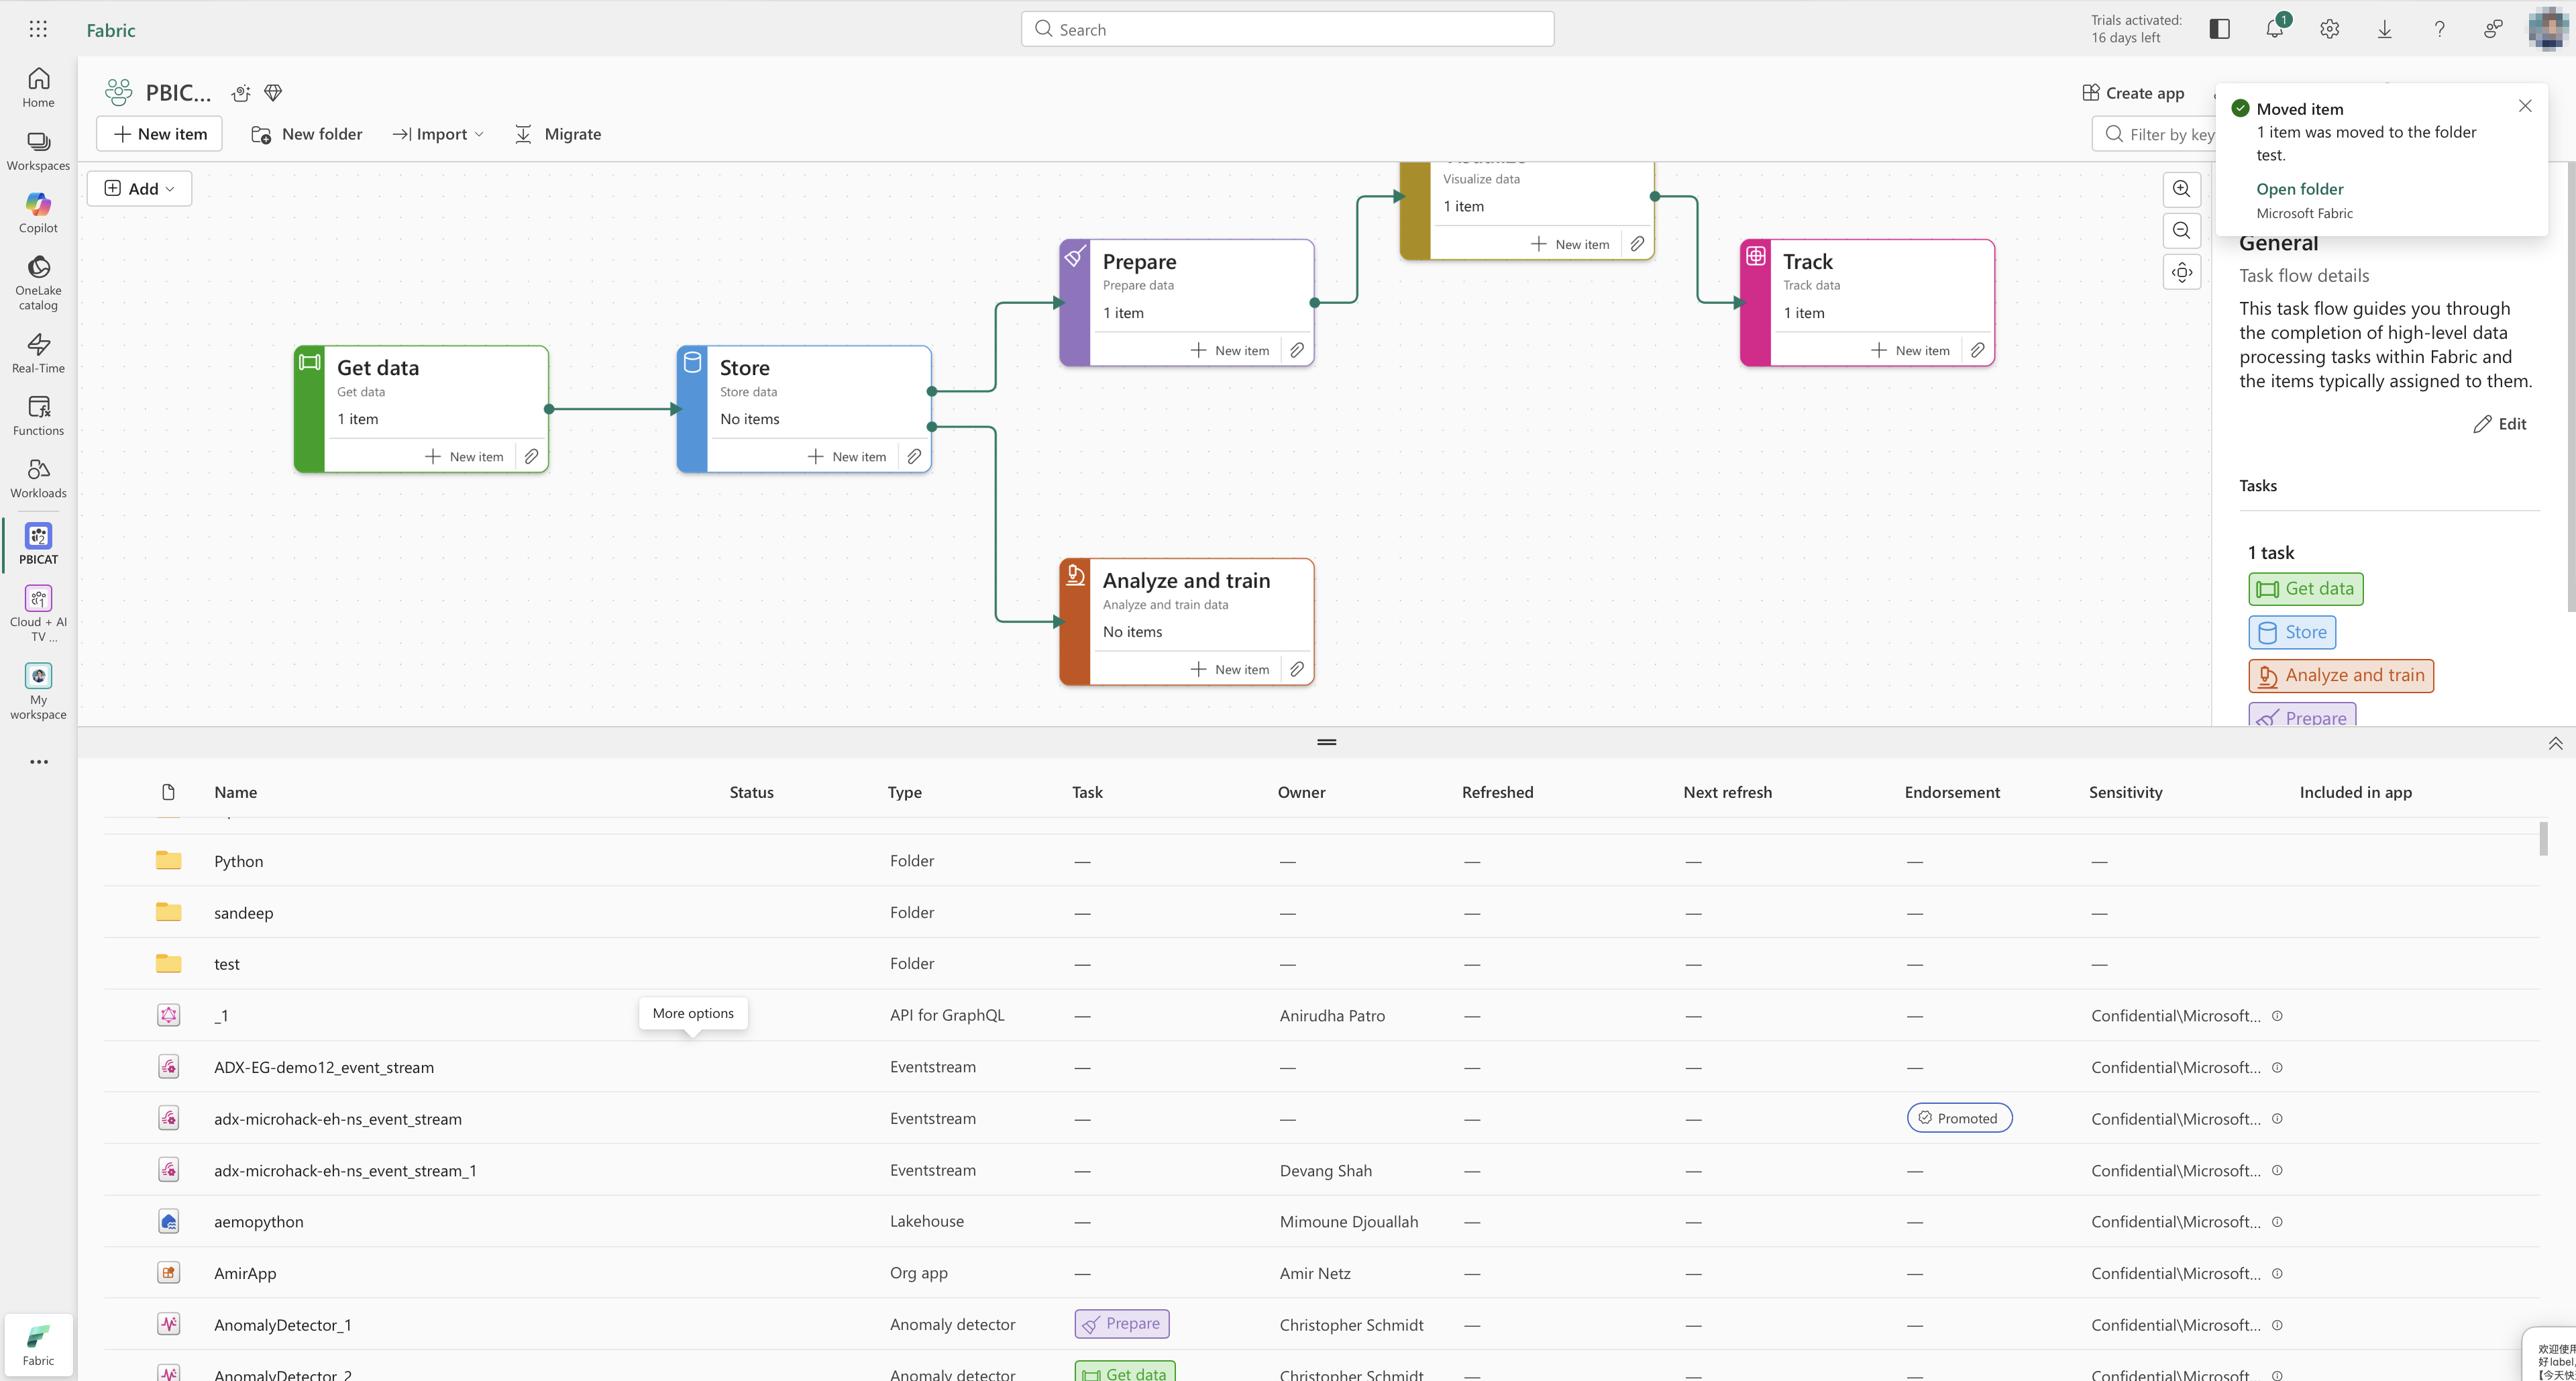The image size is (2576, 1381).
Task: Open the Cloud + AI TV workspace
Action: pyautogui.click(x=38, y=613)
